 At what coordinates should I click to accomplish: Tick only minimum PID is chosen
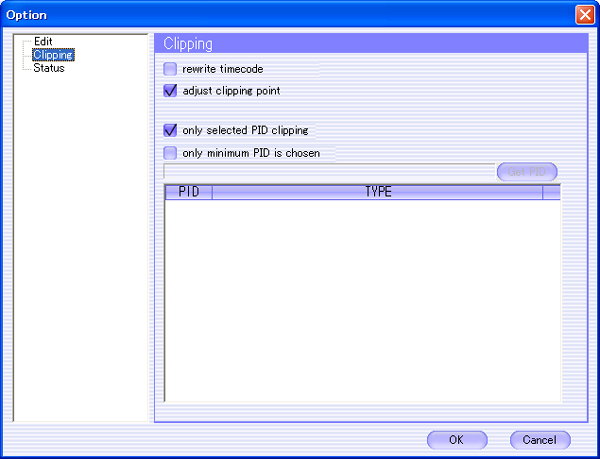pyautogui.click(x=170, y=153)
